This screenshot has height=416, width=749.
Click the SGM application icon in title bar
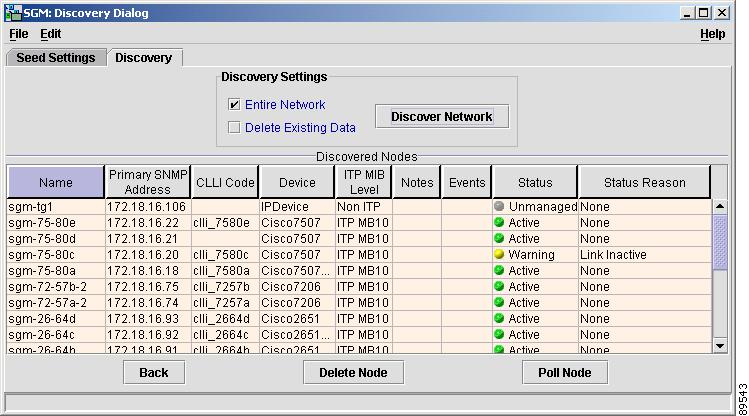[x=13, y=13]
